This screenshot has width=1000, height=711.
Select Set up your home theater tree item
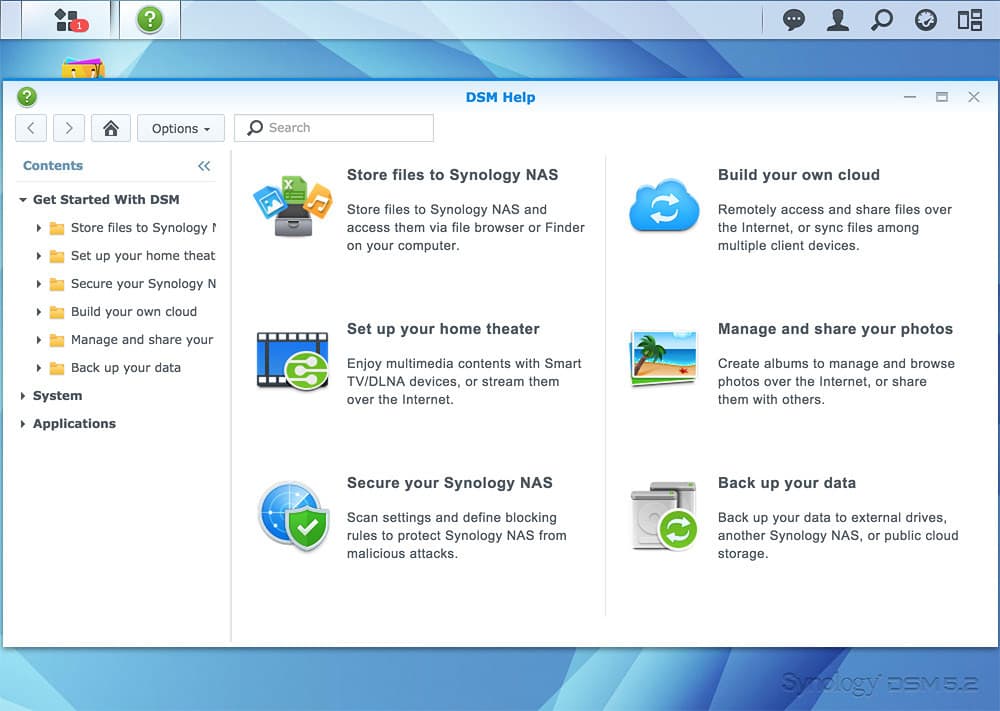click(x=143, y=256)
